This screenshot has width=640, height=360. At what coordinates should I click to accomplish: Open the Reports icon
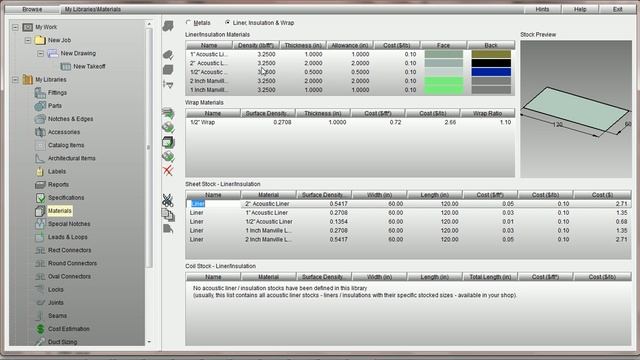(40, 185)
